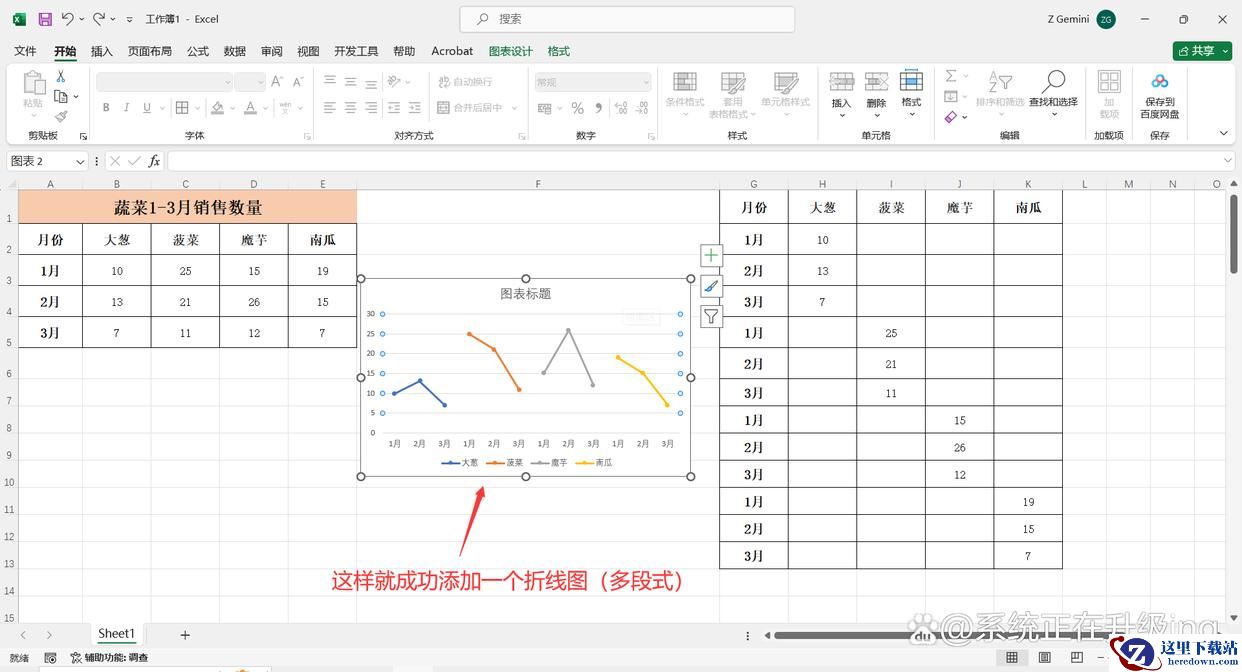Open Chart Styles brush button
Viewport: 1242px width, 672px height.
711,286
